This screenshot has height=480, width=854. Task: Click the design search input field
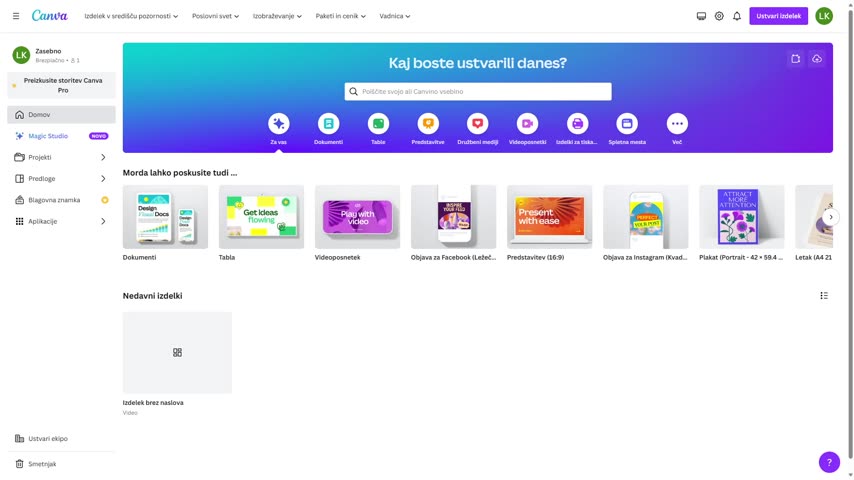[480, 91]
